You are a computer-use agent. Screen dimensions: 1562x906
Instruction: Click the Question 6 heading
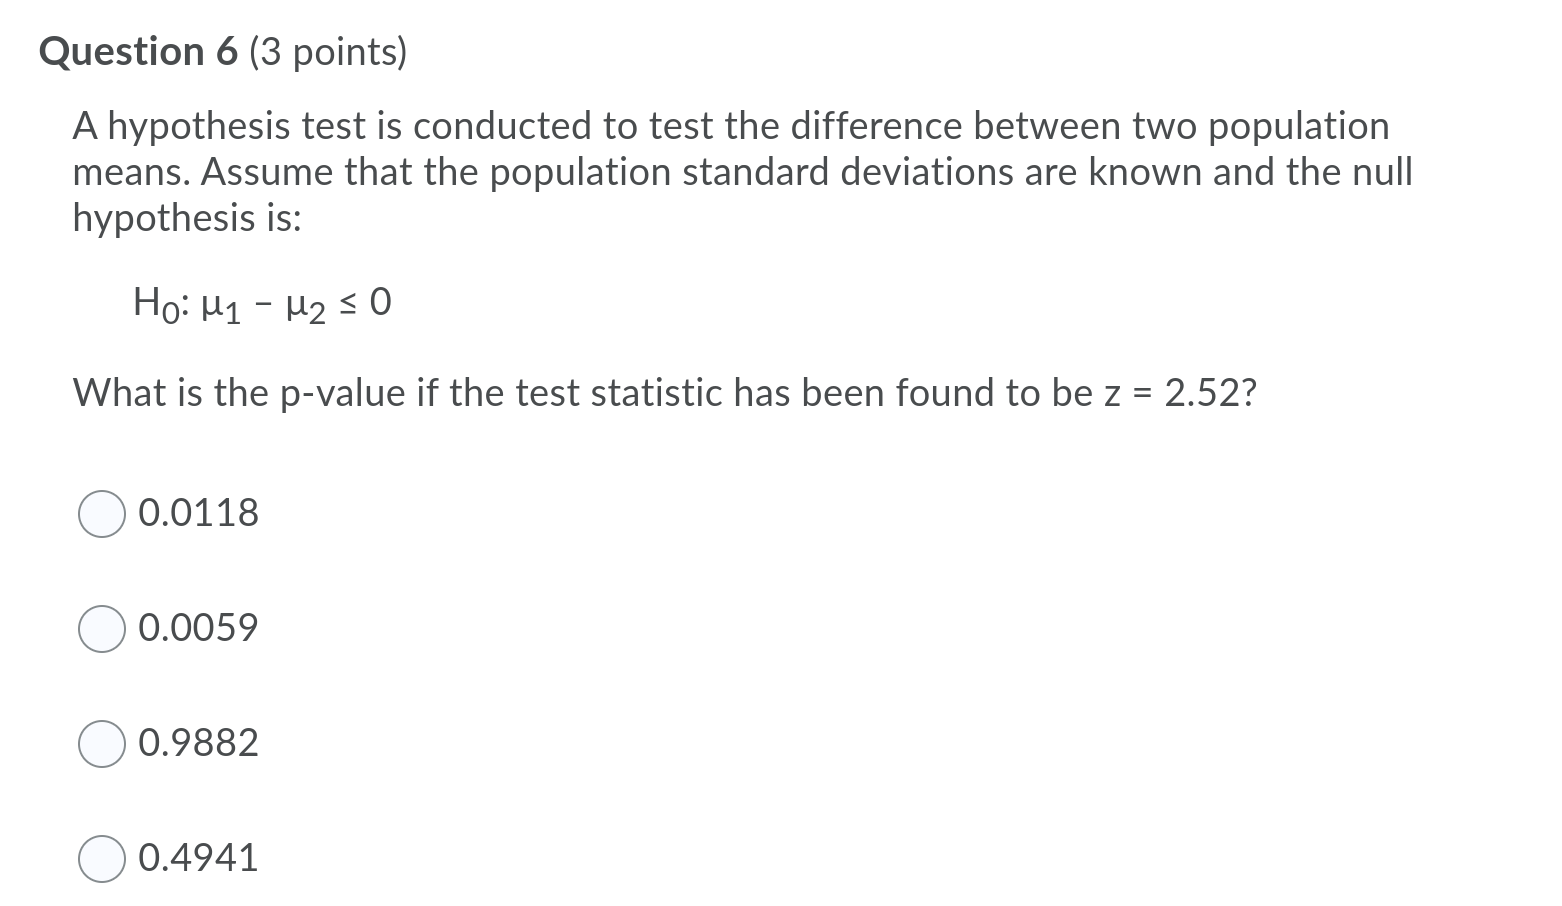(x=136, y=51)
